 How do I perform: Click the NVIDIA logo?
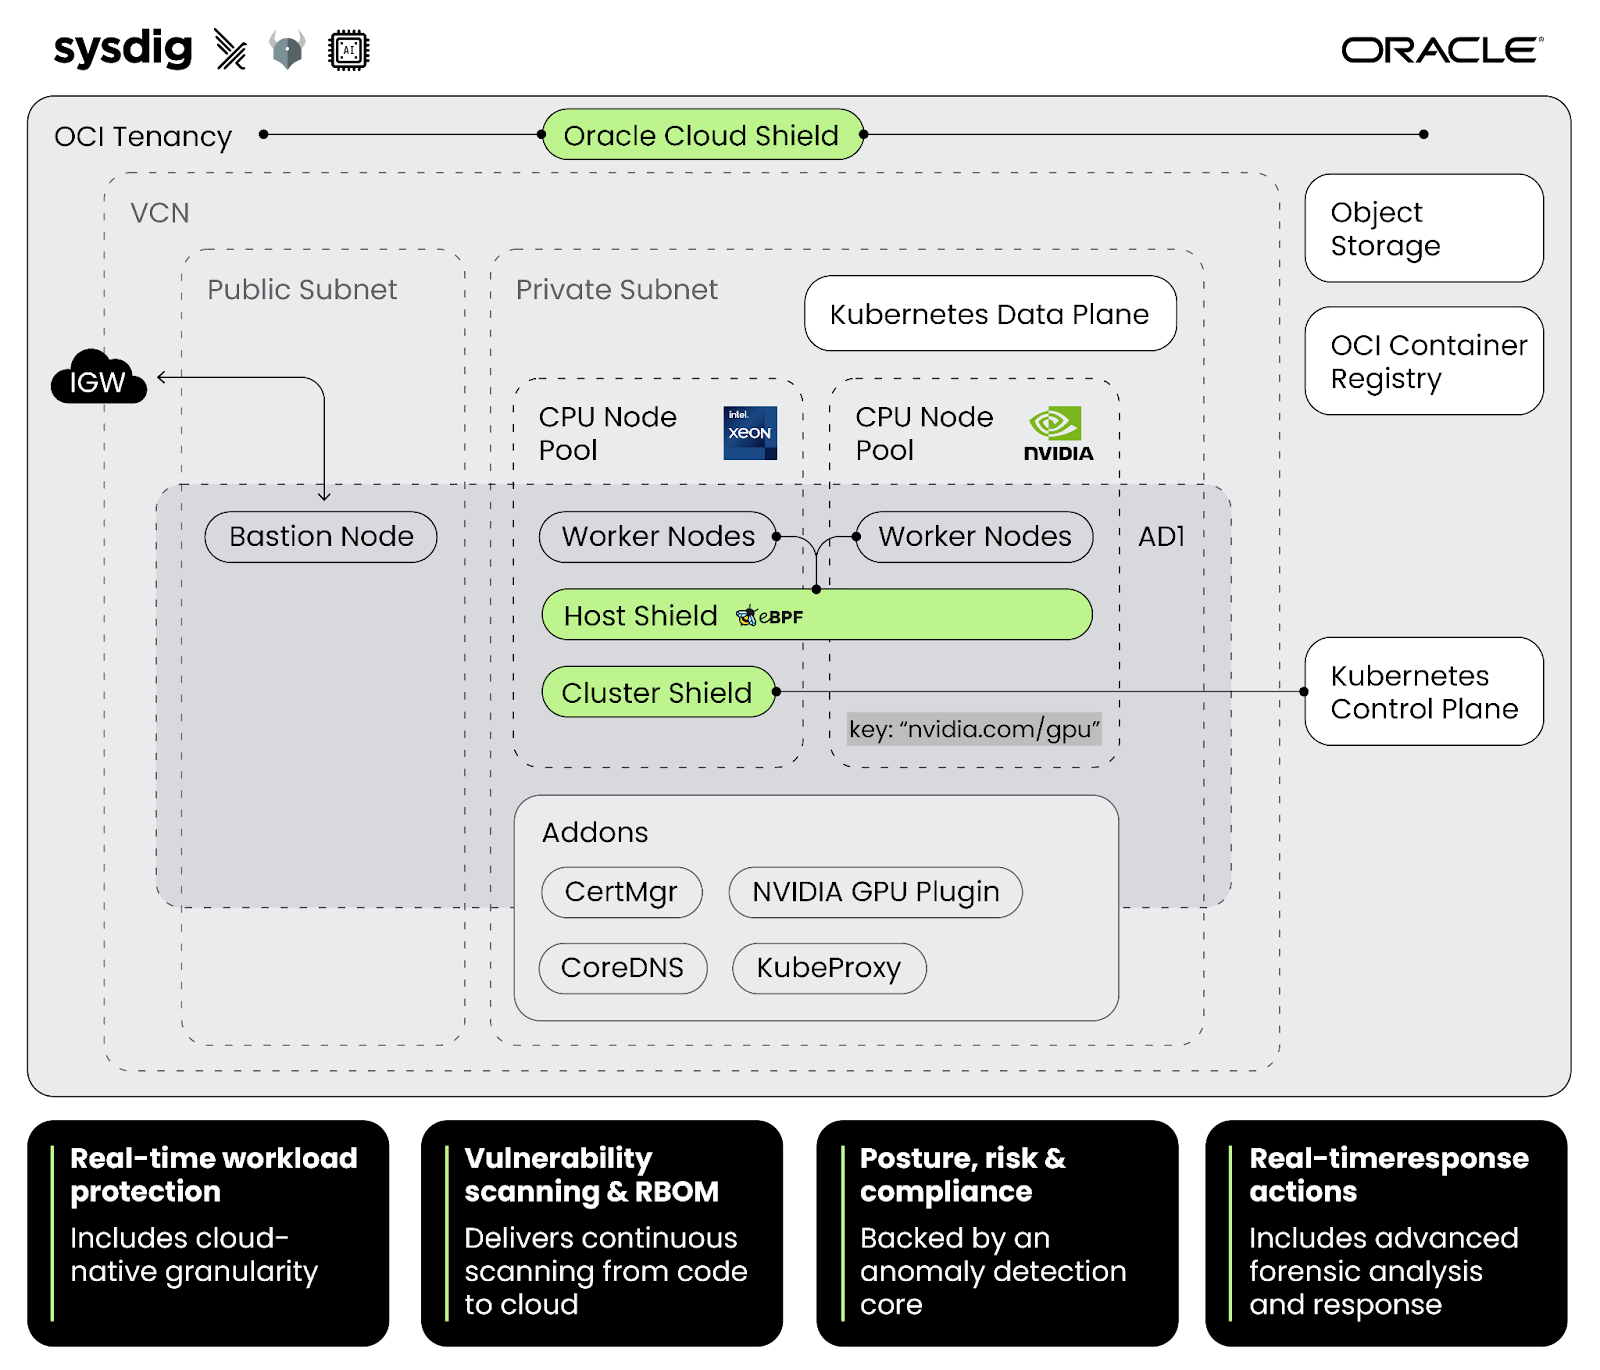pyautogui.click(x=1058, y=434)
